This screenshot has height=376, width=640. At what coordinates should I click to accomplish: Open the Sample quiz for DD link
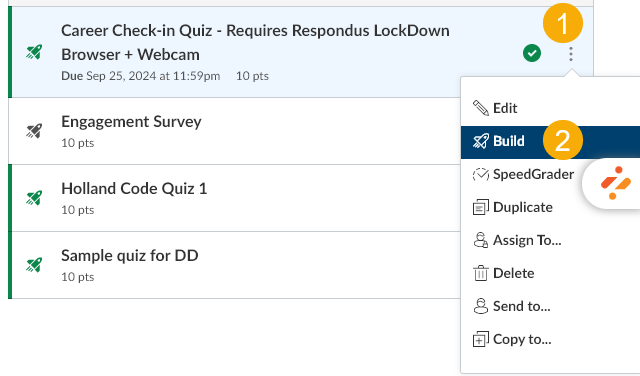pos(130,256)
